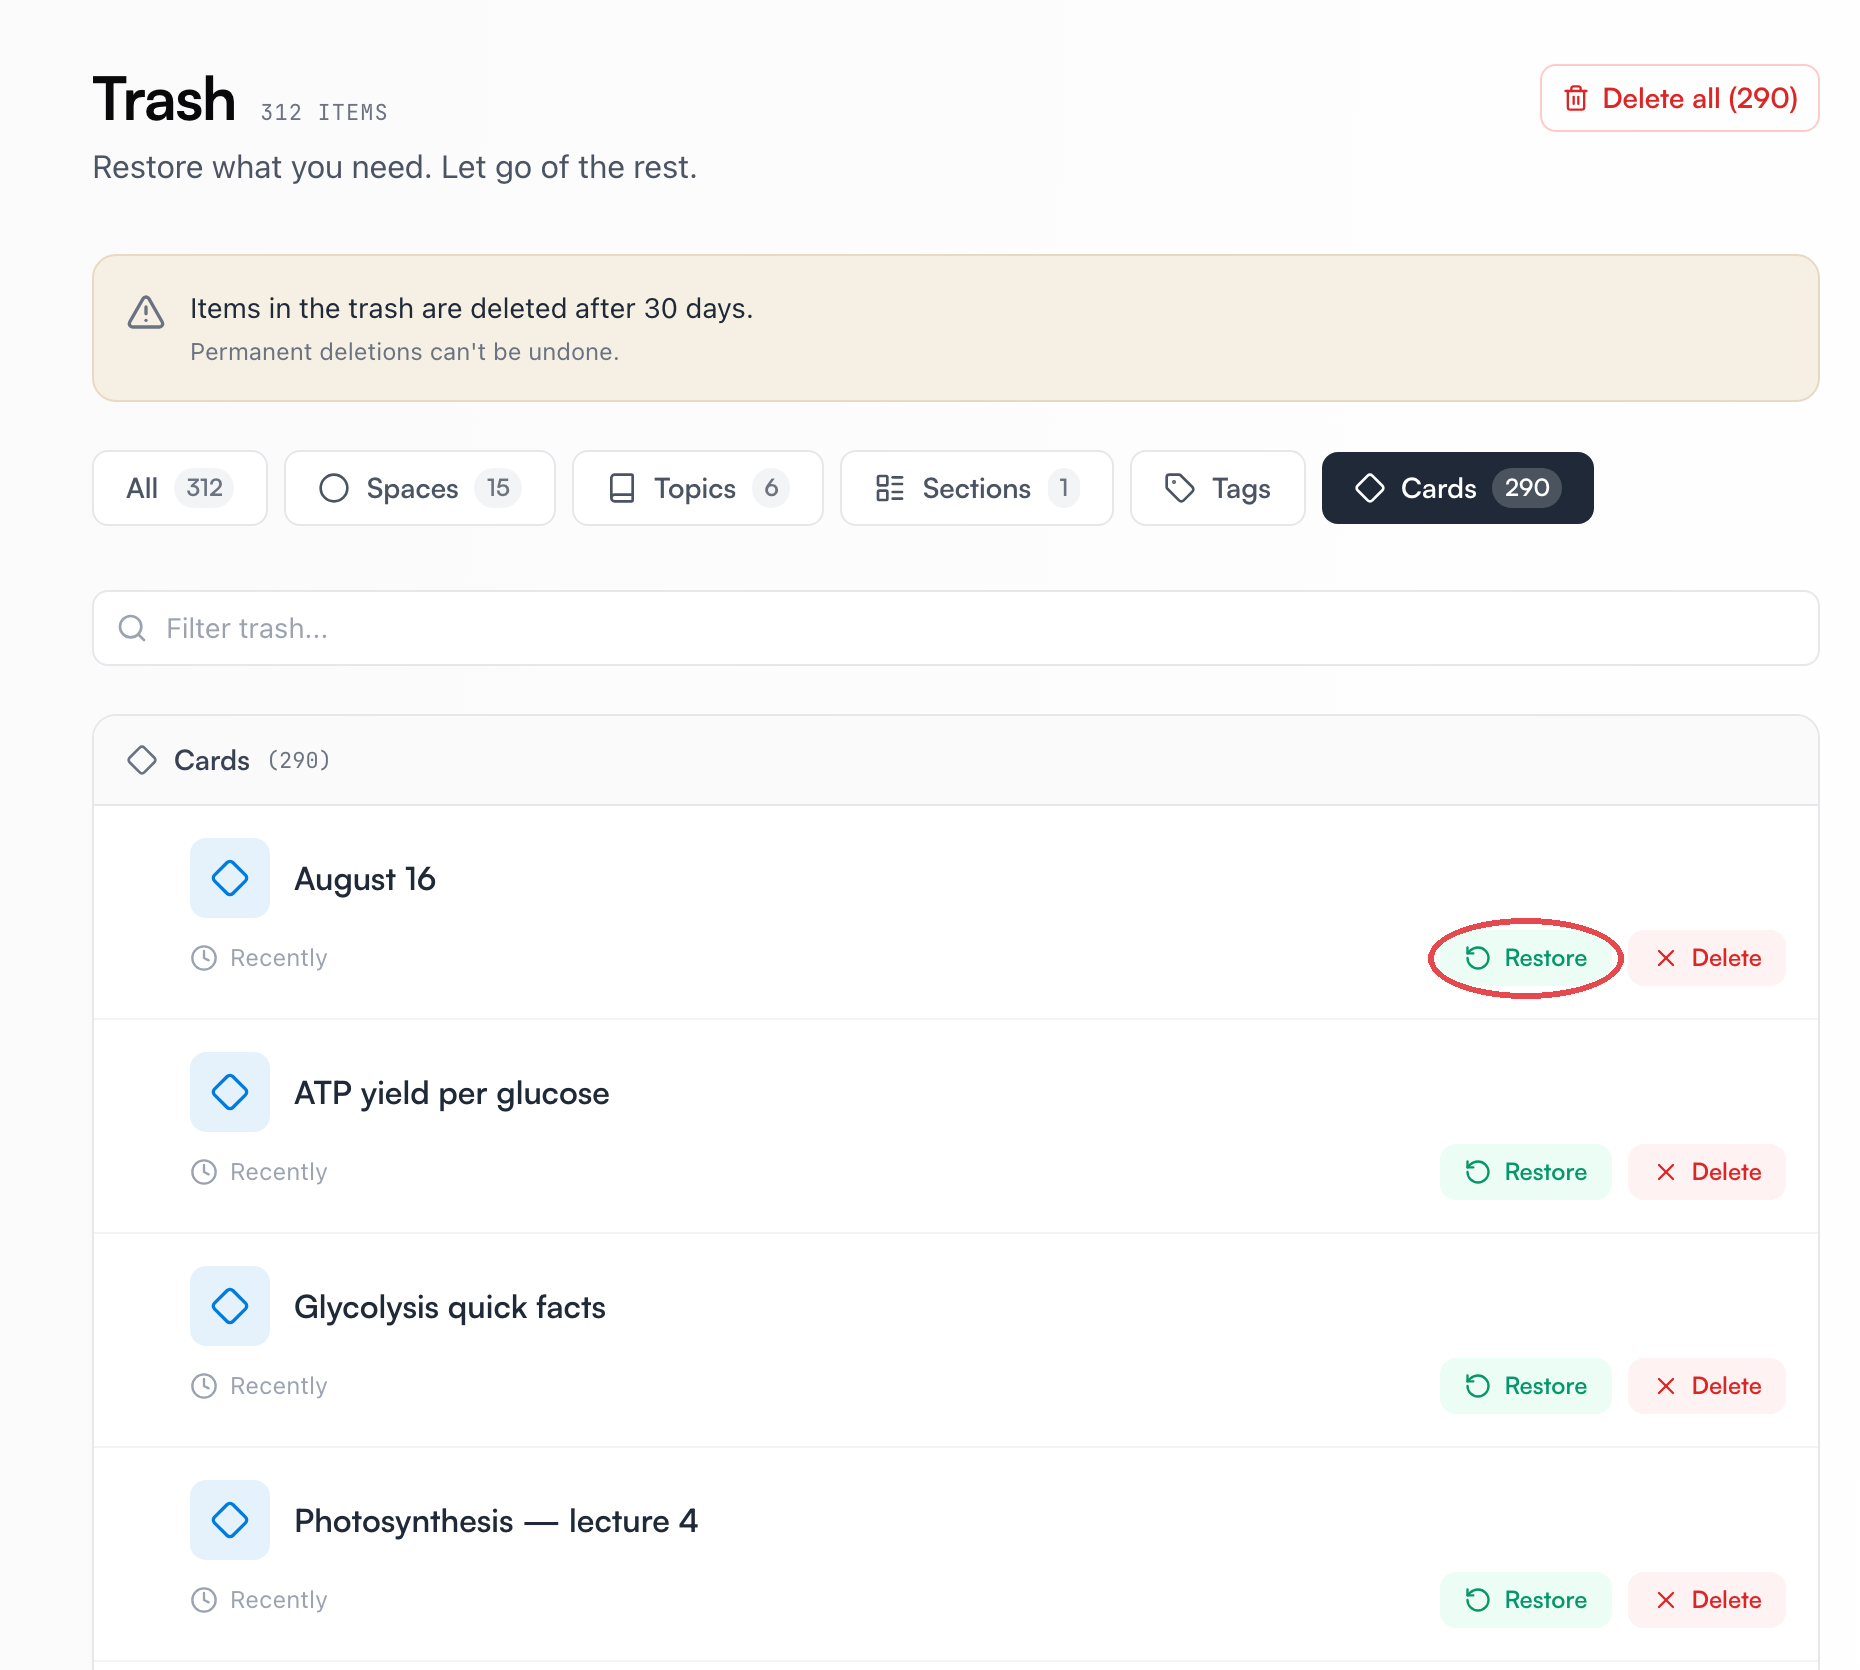
Task: Restore the Glycolysis quick facts card
Action: pos(1526,1386)
